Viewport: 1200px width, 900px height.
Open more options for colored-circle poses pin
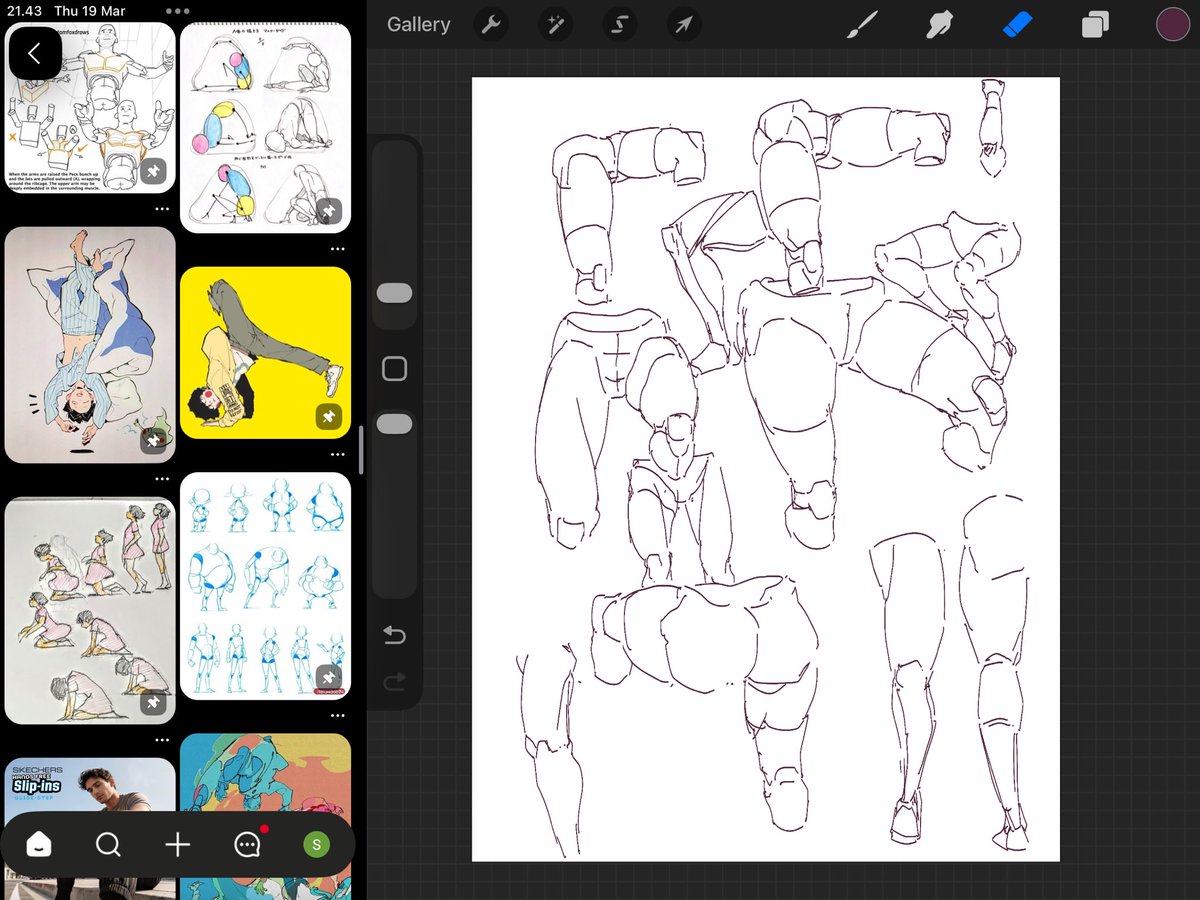[x=337, y=249]
